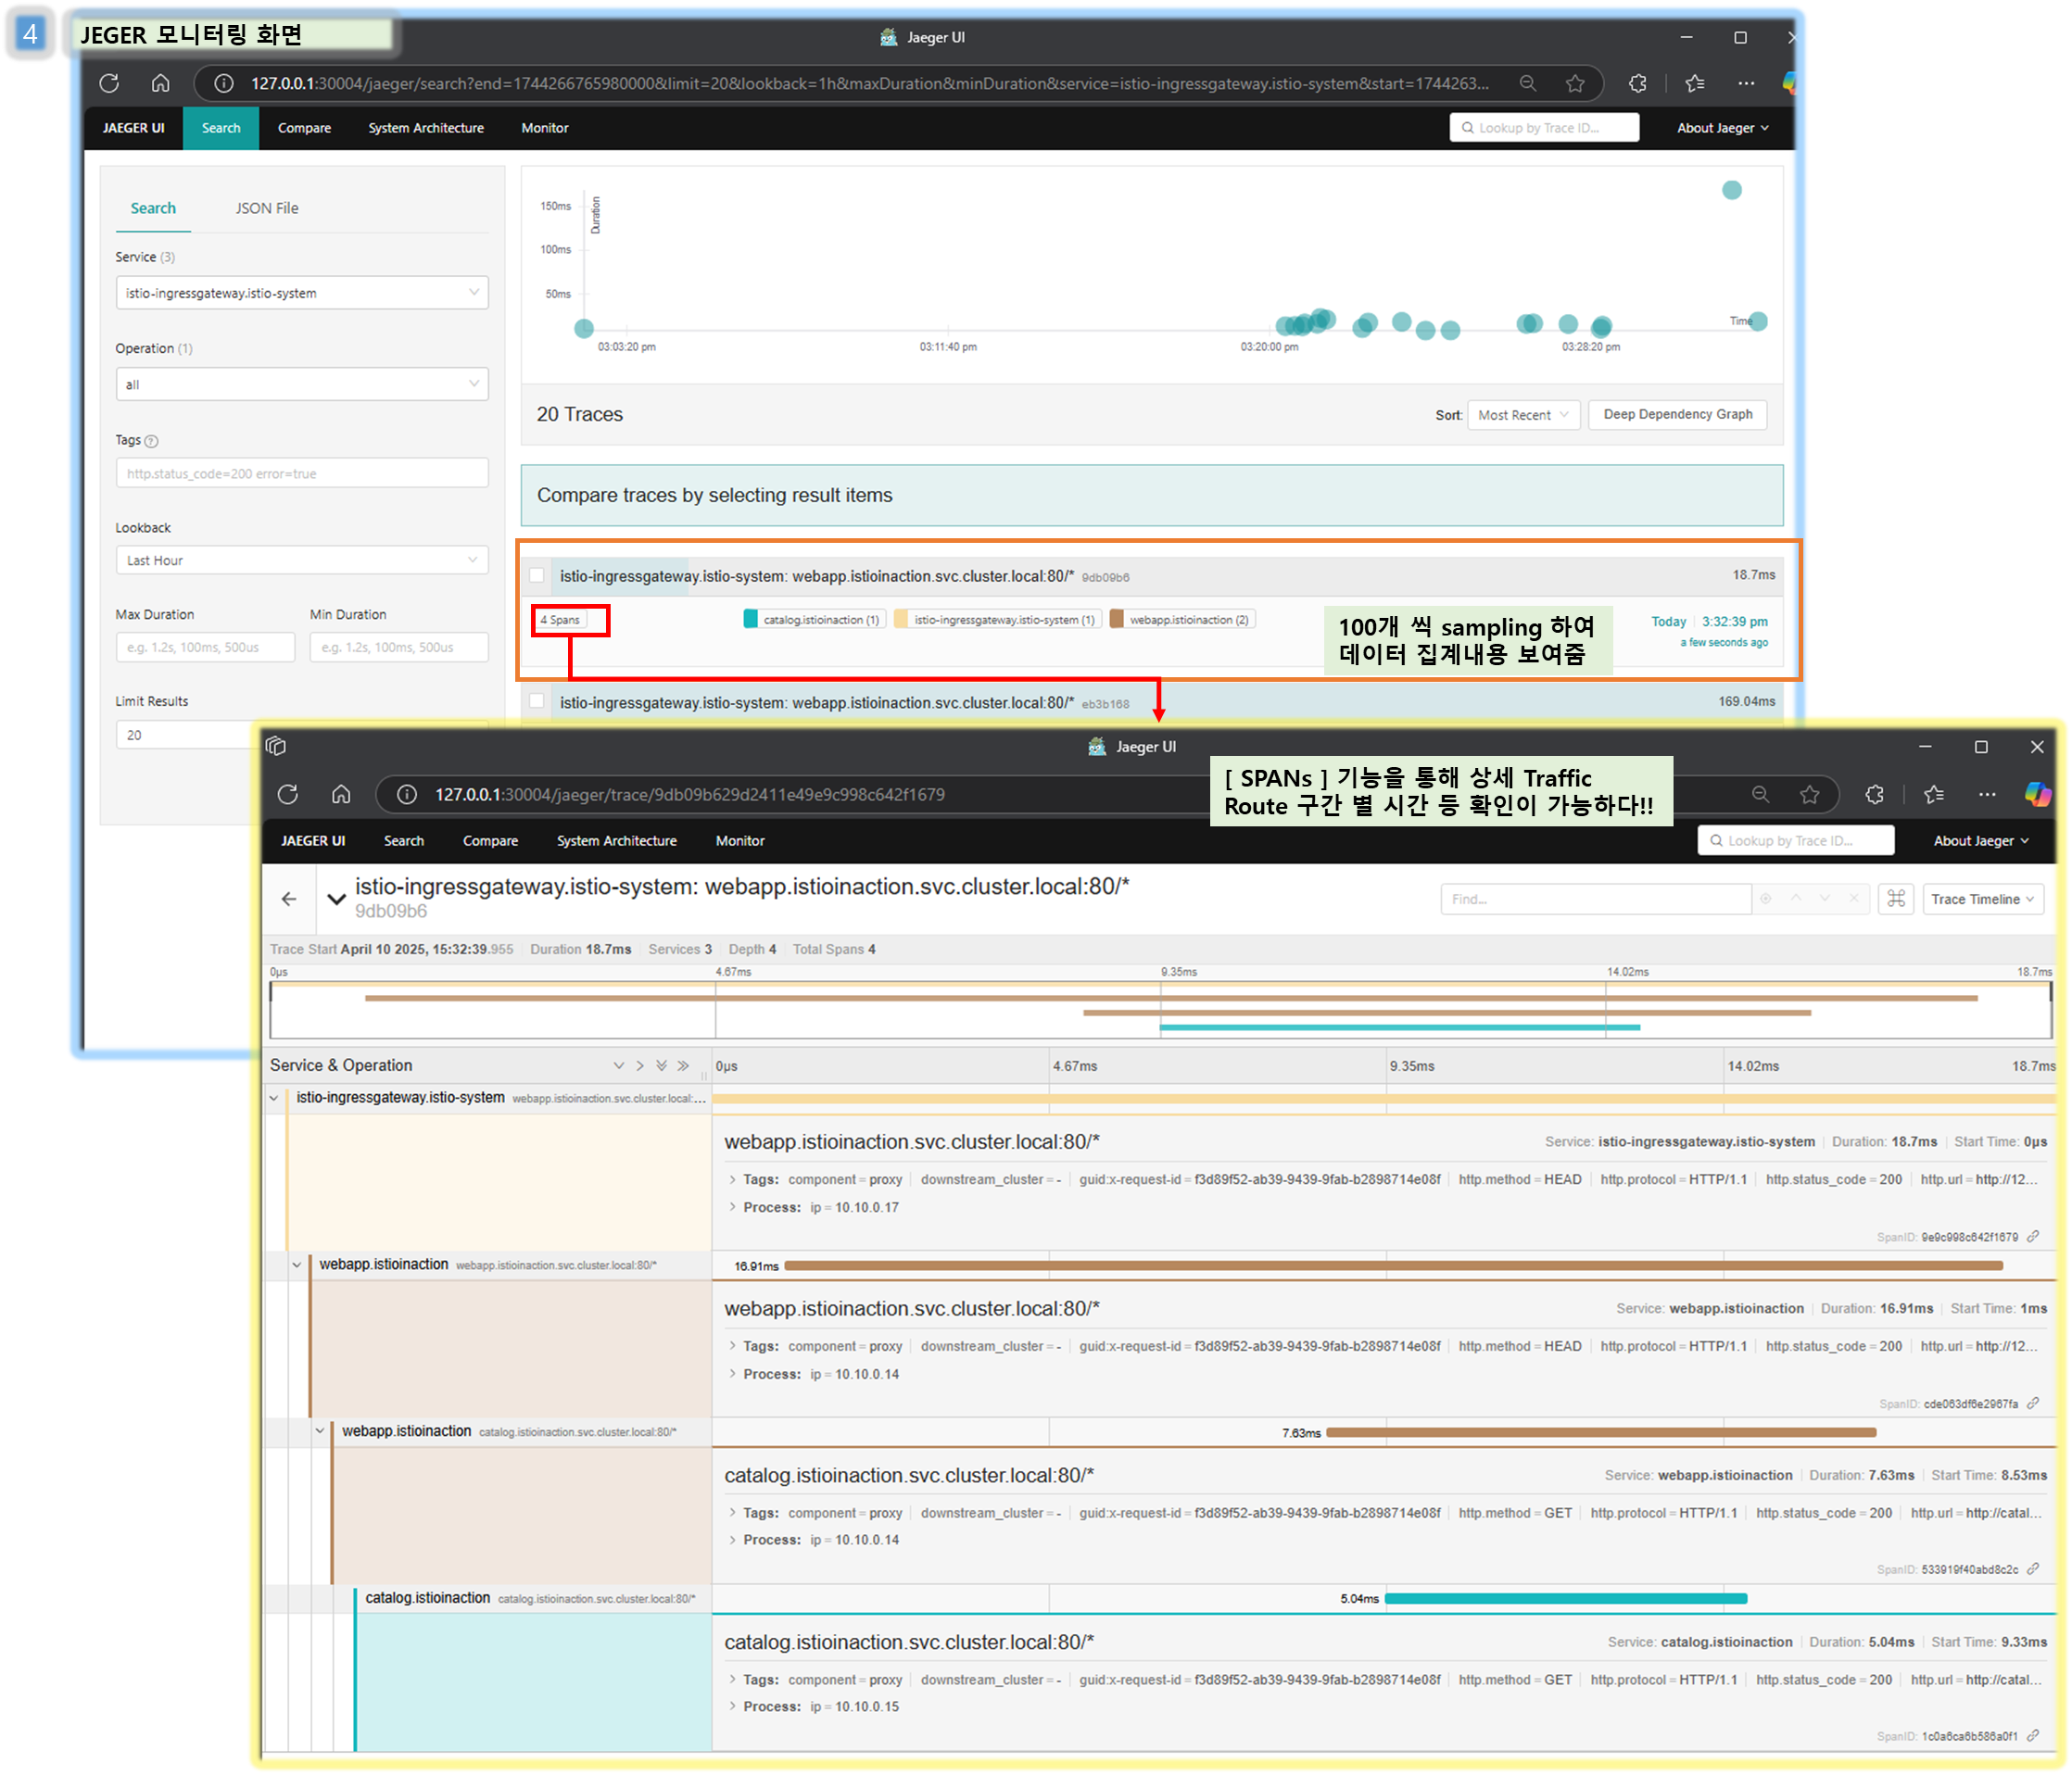Click the zoom icon in the lower address bar
This screenshot has height=1775, width=2072.
(1760, 794)
